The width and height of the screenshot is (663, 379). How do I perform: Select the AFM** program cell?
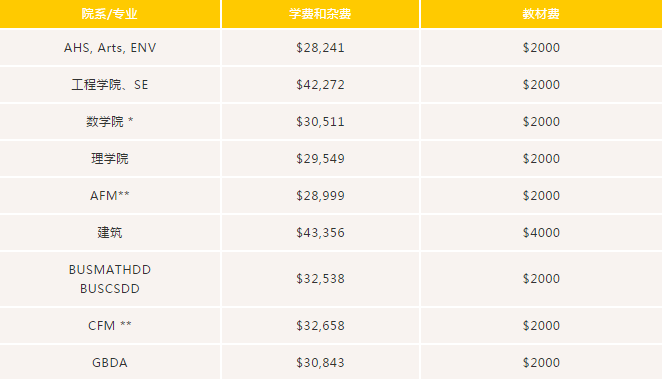(x=110, y=195)
